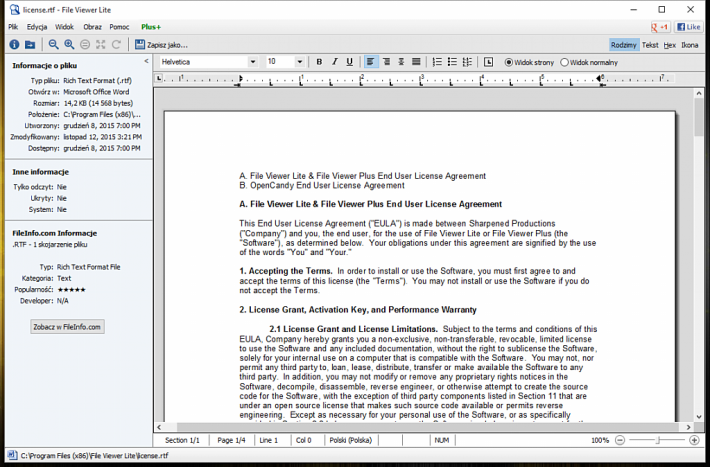Click the horizontal scrollbar thumb
Image resolution: width=710 pixels, height=467 pixels.
tap(427, 427)
